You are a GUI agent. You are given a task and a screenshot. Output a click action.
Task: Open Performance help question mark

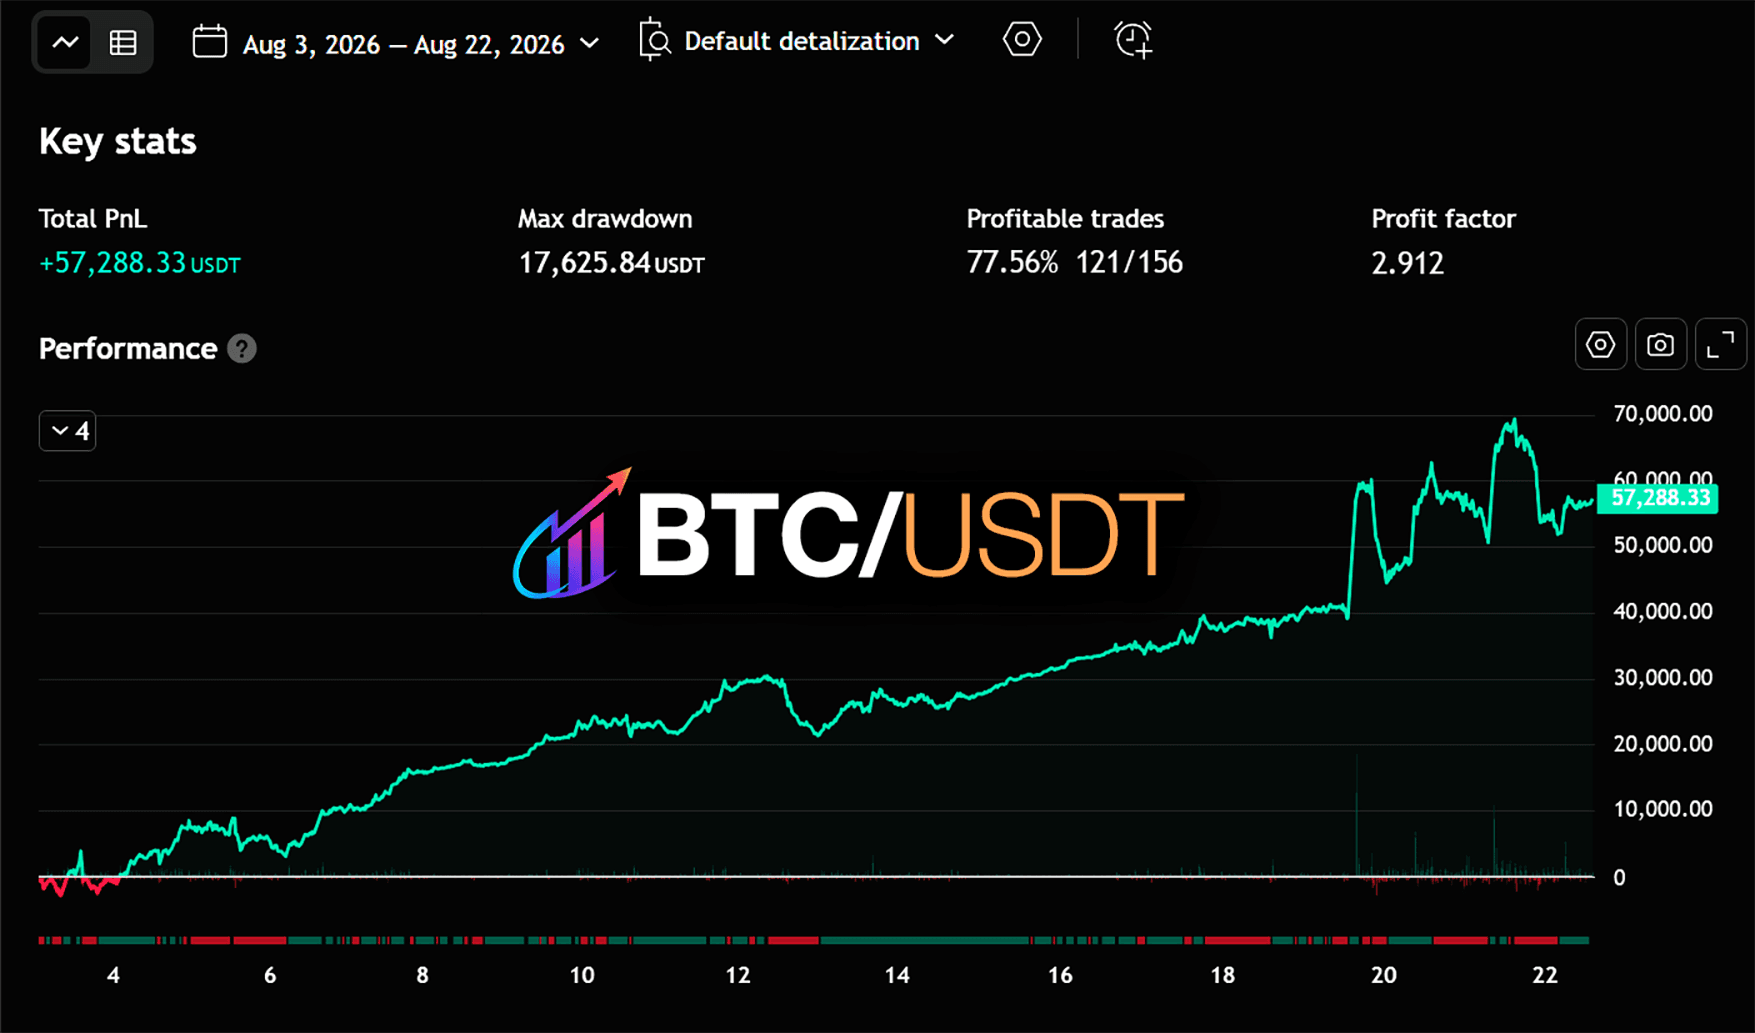tap(242, 349)
